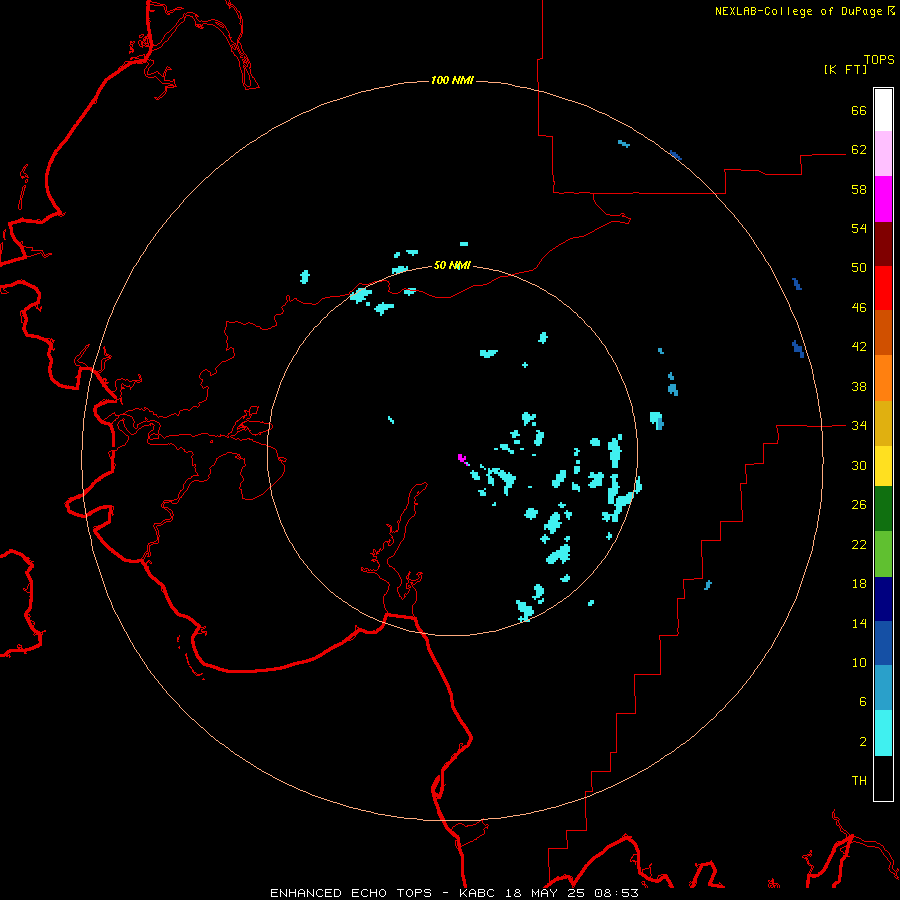Click the black TH threshold swatch
This screenshot has width=900, height=900.
[x=883, y=778]
